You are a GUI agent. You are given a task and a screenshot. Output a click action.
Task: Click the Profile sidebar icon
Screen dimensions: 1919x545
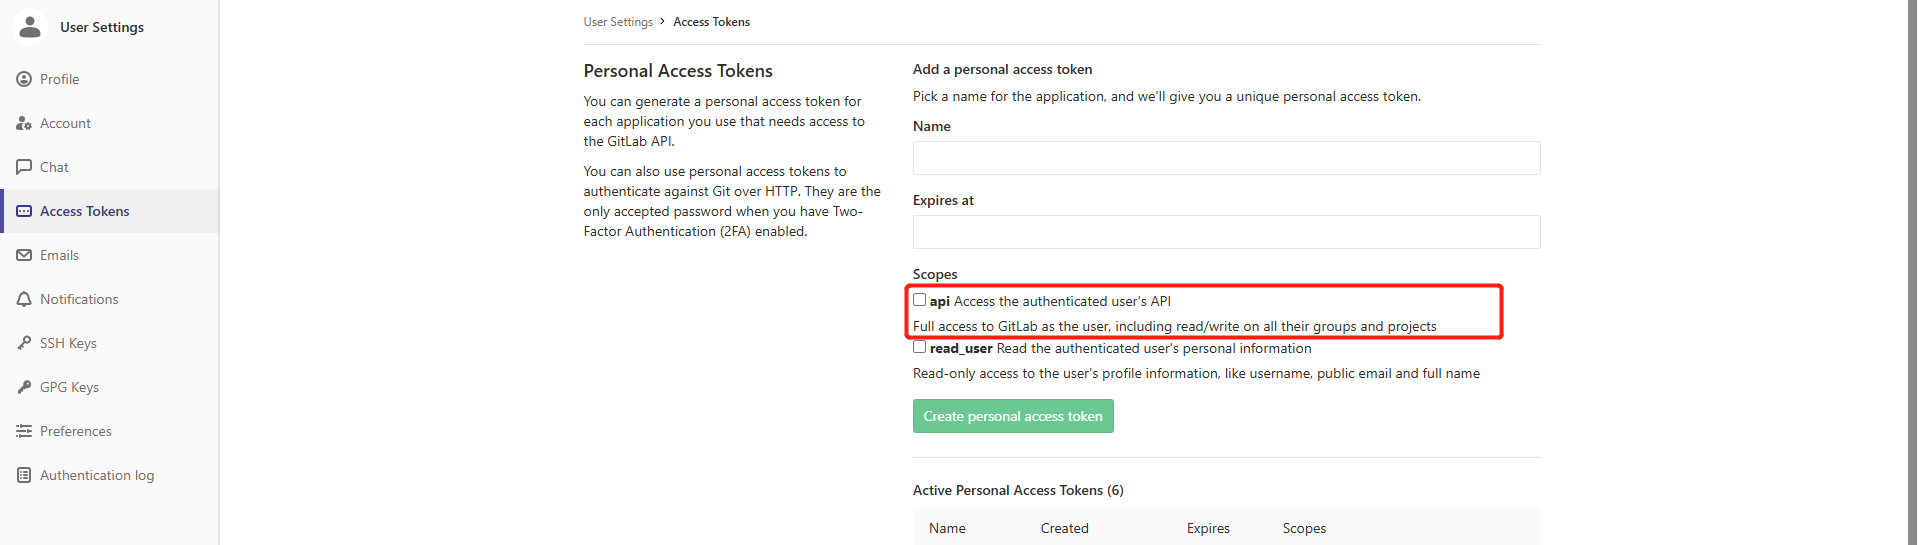pyautogui.click(x=24, y=79)
